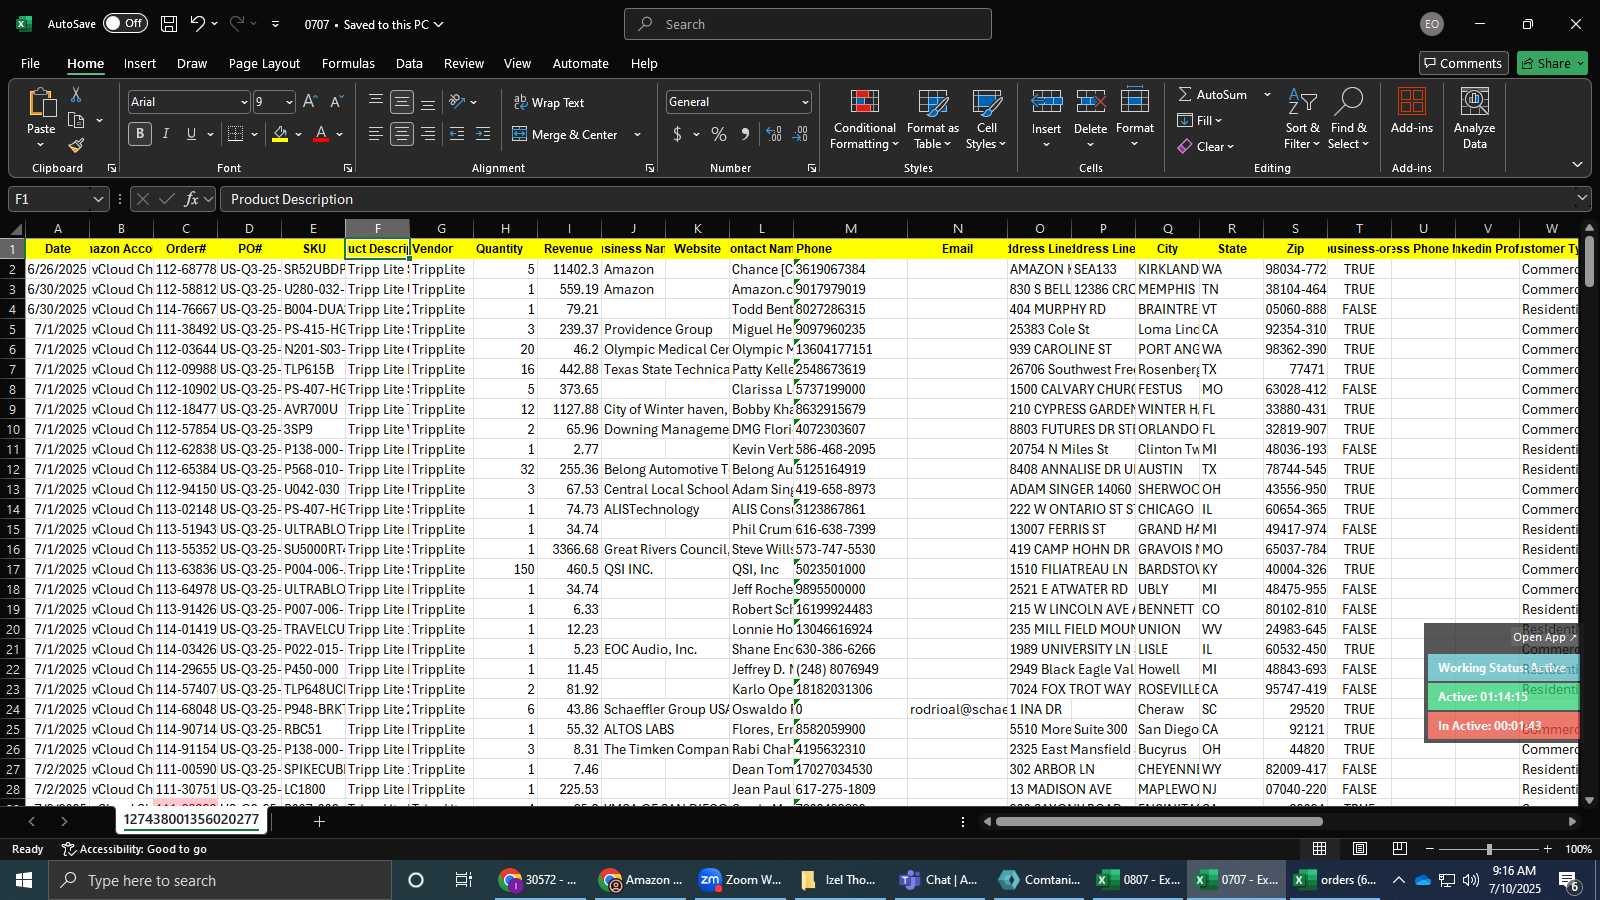Open Find & Select menu
This screenshot has width=1600, height=900.
(1348, 120)
